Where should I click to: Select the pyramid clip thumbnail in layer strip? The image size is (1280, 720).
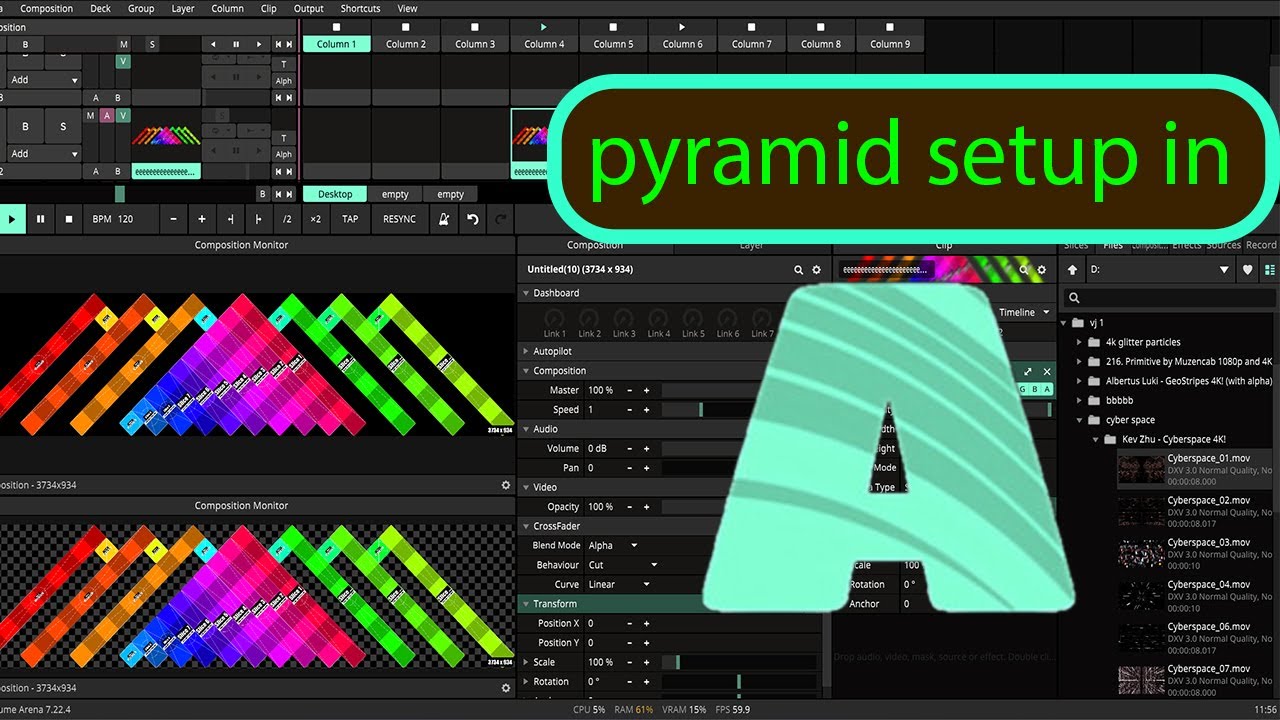(x=166, y=135)
